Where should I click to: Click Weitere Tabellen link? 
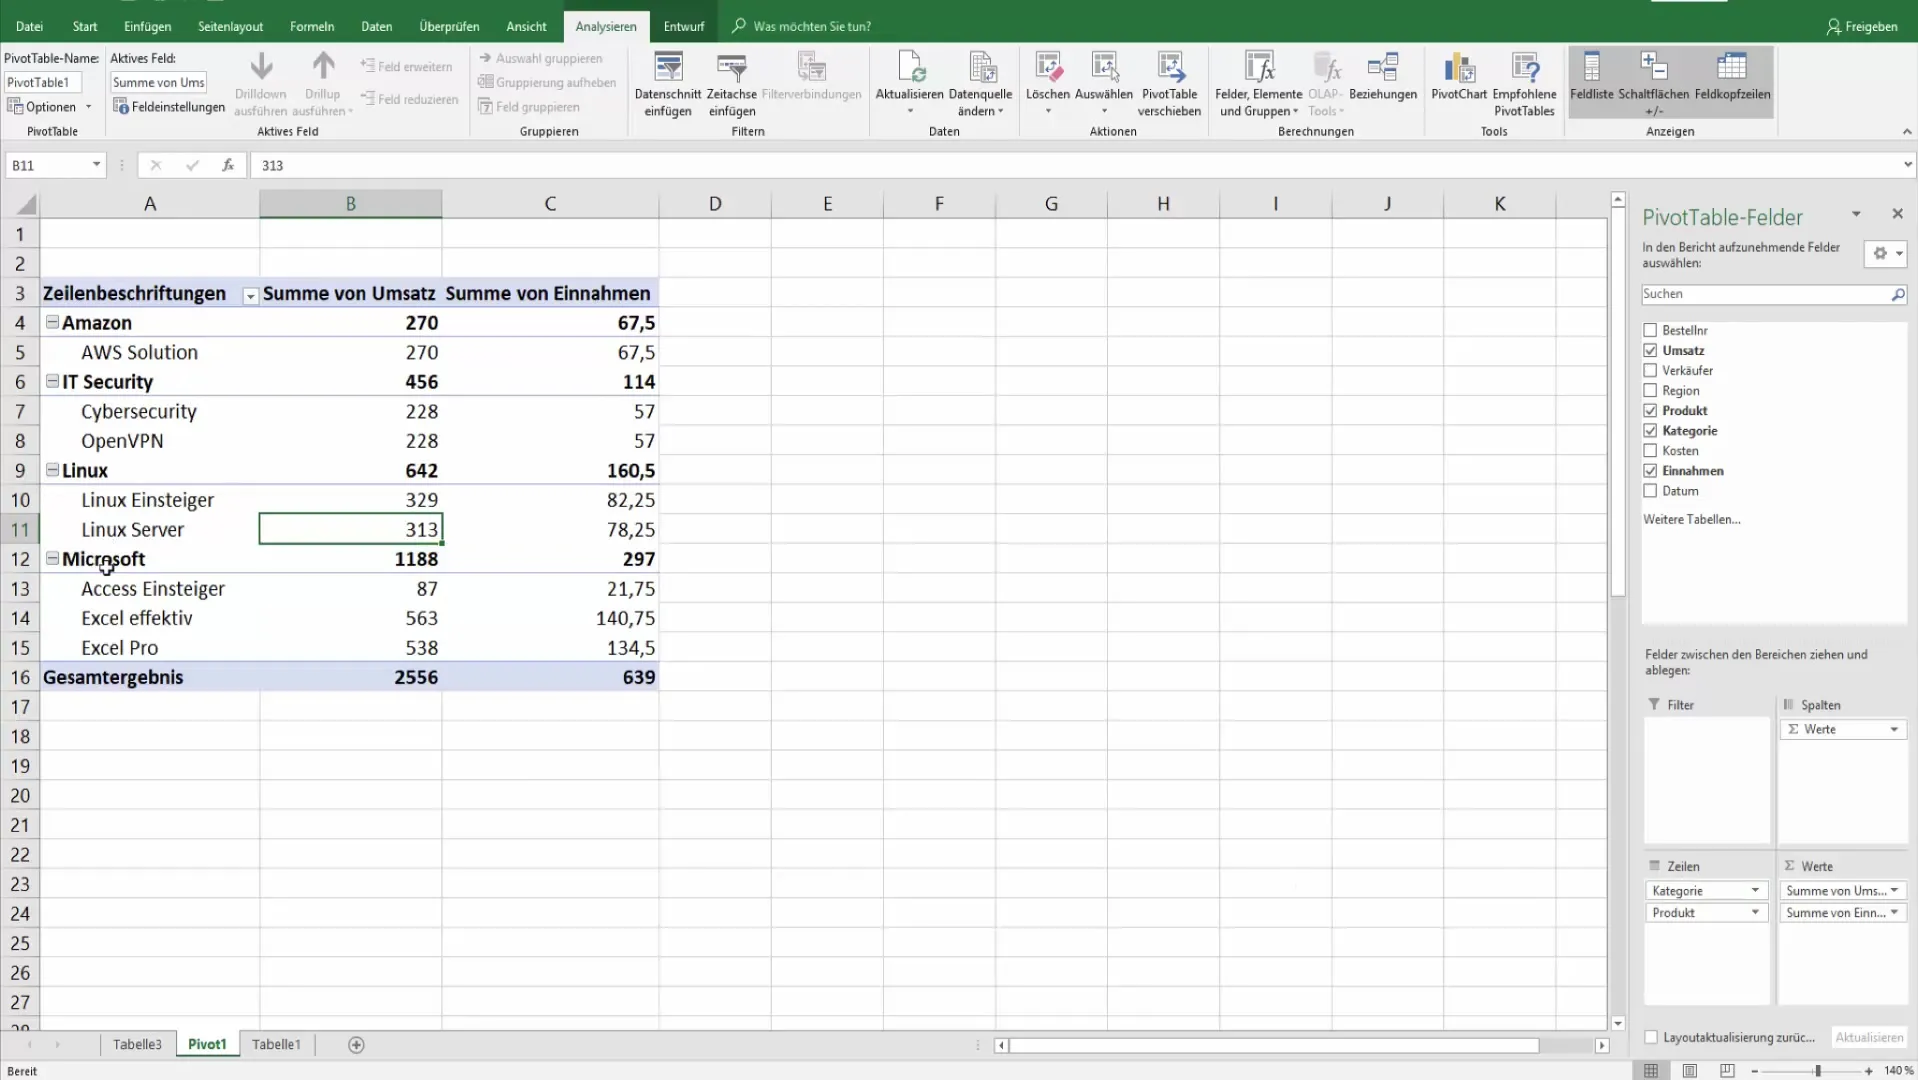(x=1691, y=520)
